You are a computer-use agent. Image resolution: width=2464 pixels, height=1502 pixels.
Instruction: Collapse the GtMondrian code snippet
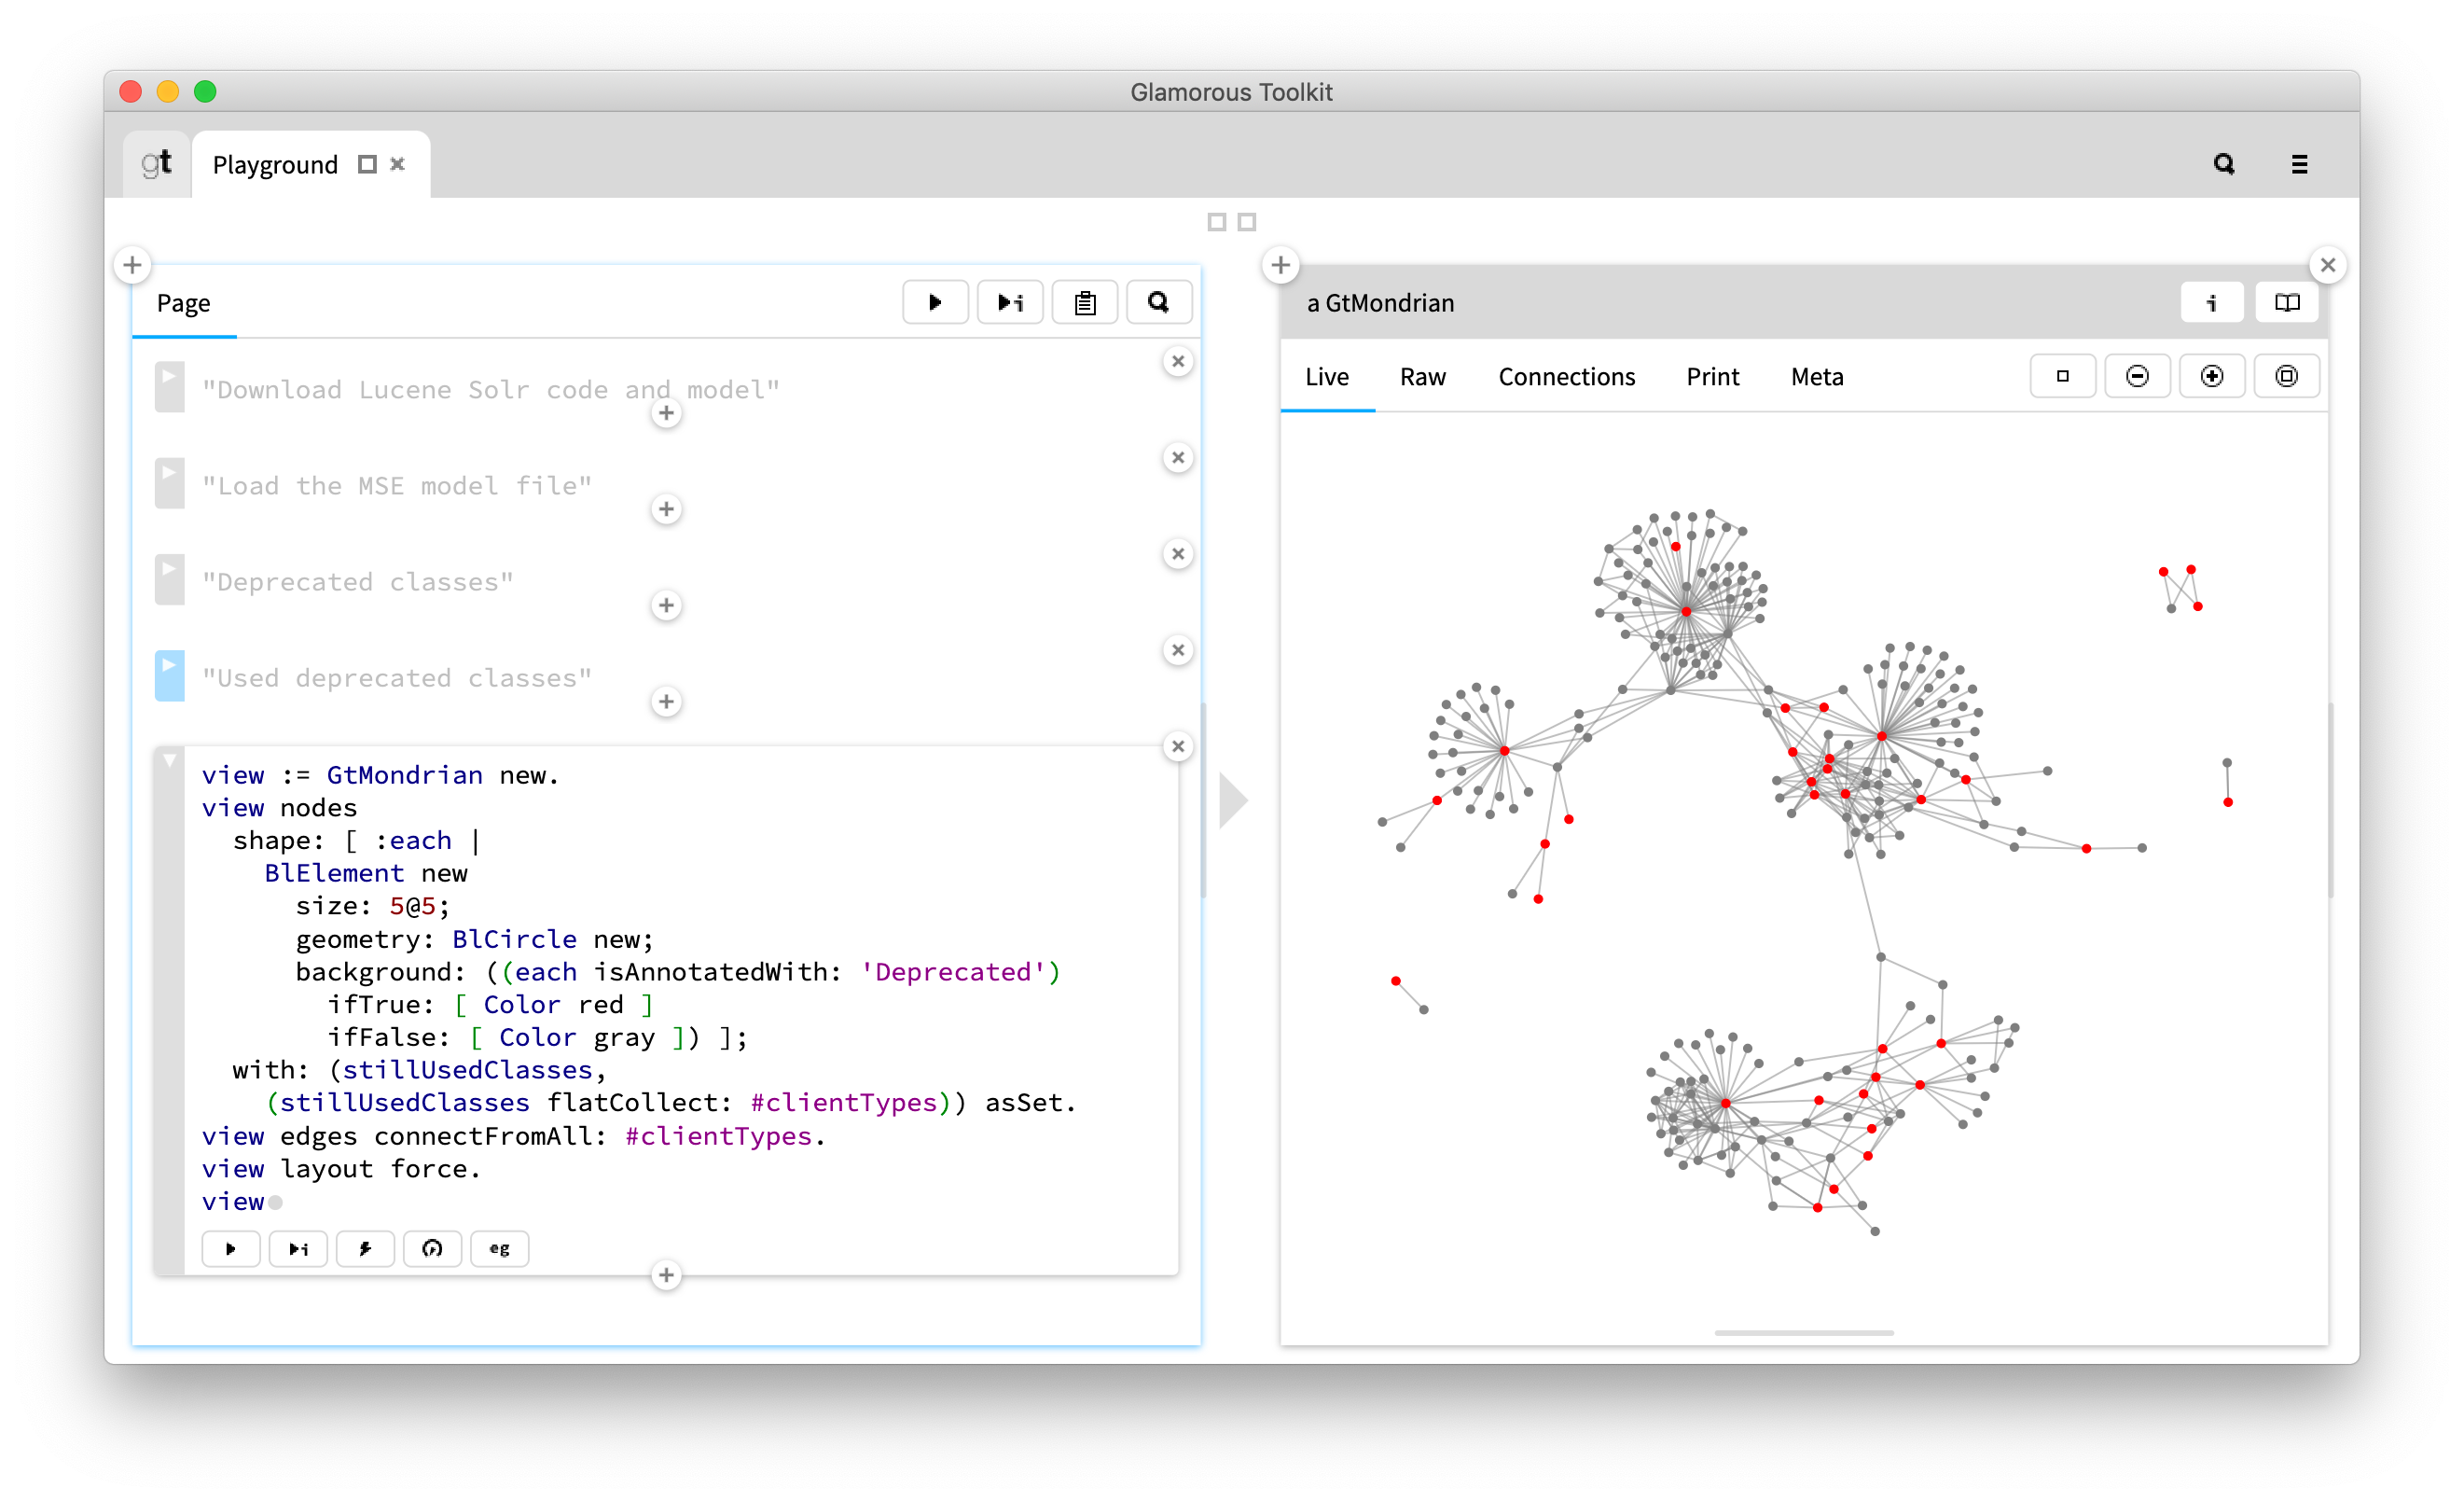point(169,760)
